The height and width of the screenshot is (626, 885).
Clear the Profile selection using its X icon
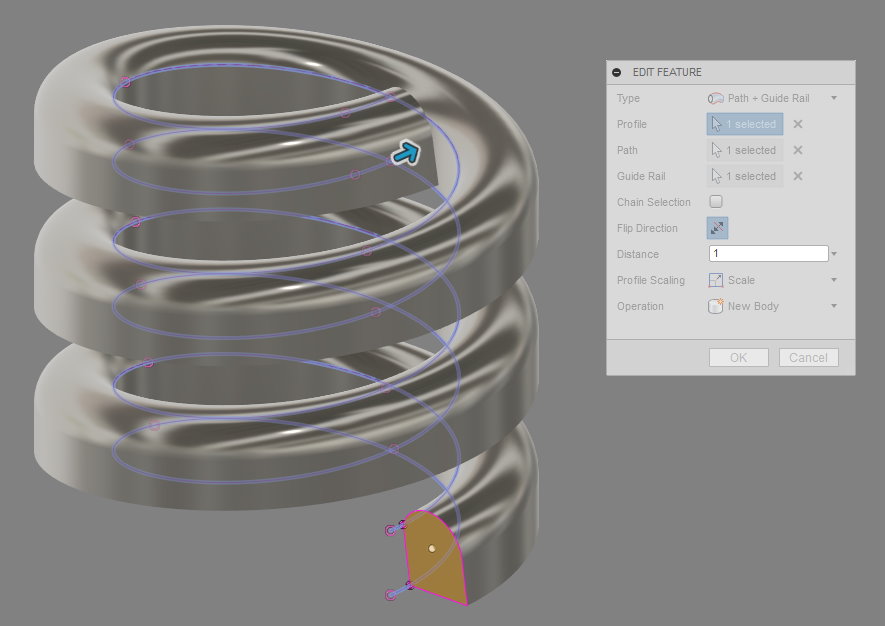[x=797, y=124]
